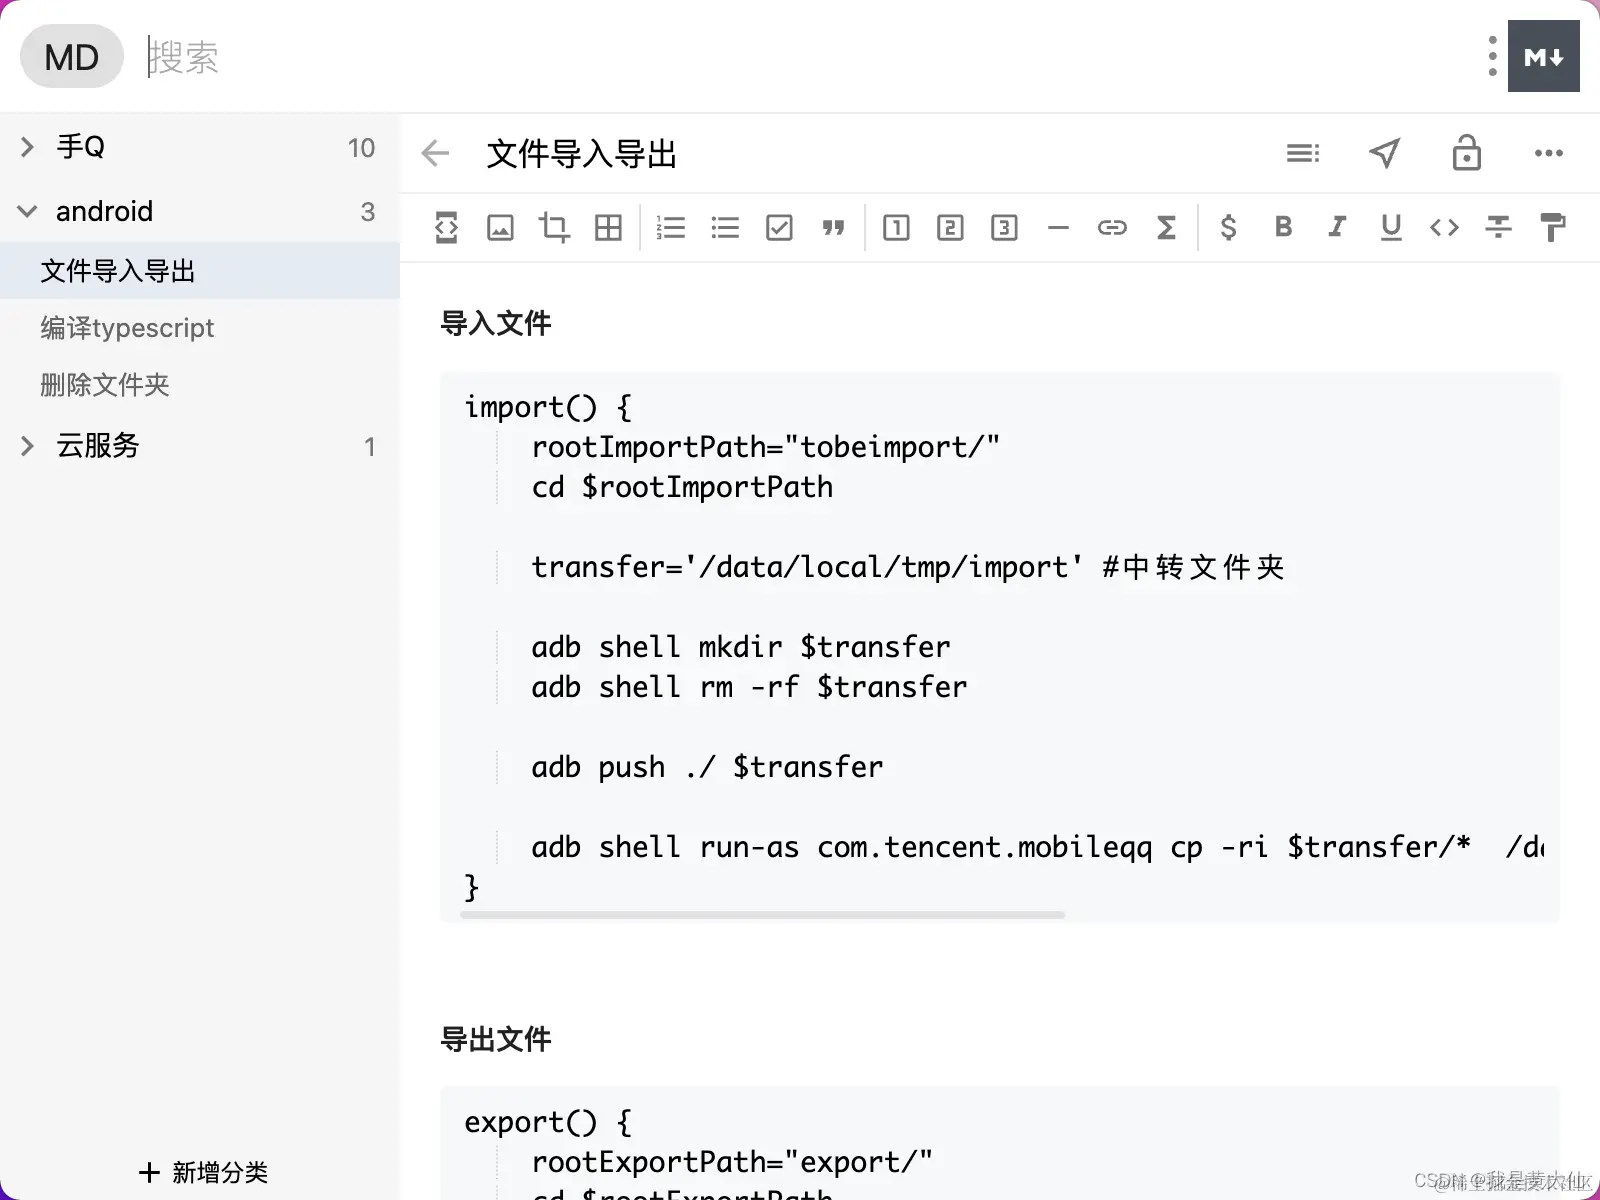Click the 'adb shell mkdir $transfer' line
This screenshot has width=1600, height=1200.
point(741,647)
